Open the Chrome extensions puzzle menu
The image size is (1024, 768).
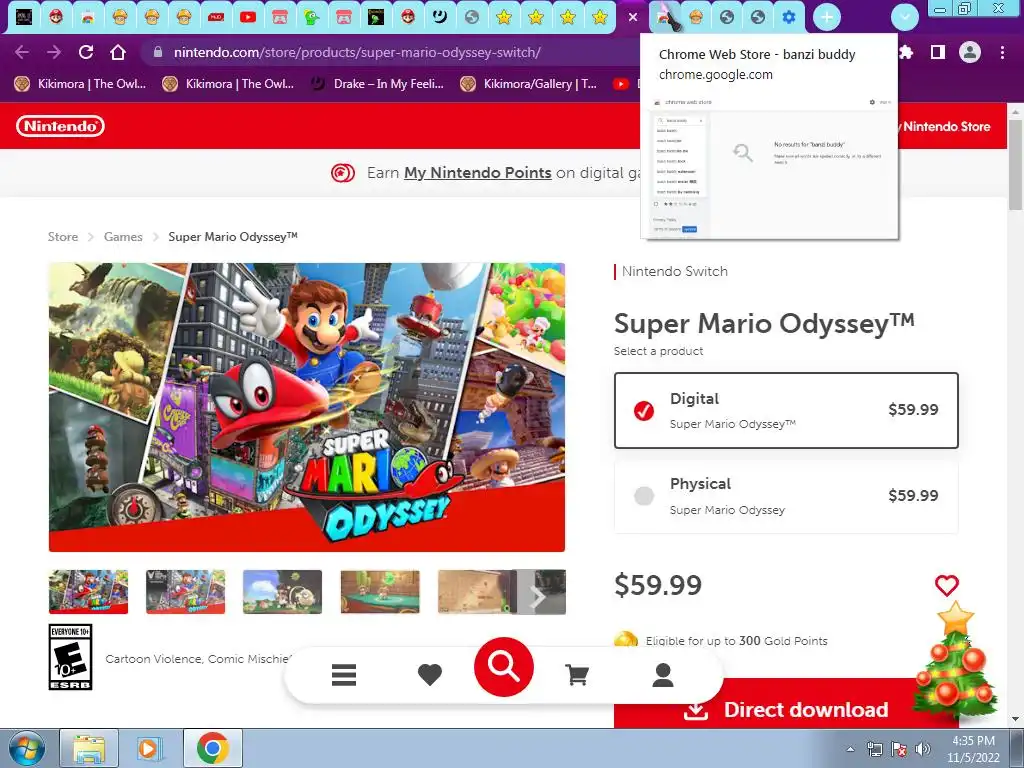coord(906,52)
